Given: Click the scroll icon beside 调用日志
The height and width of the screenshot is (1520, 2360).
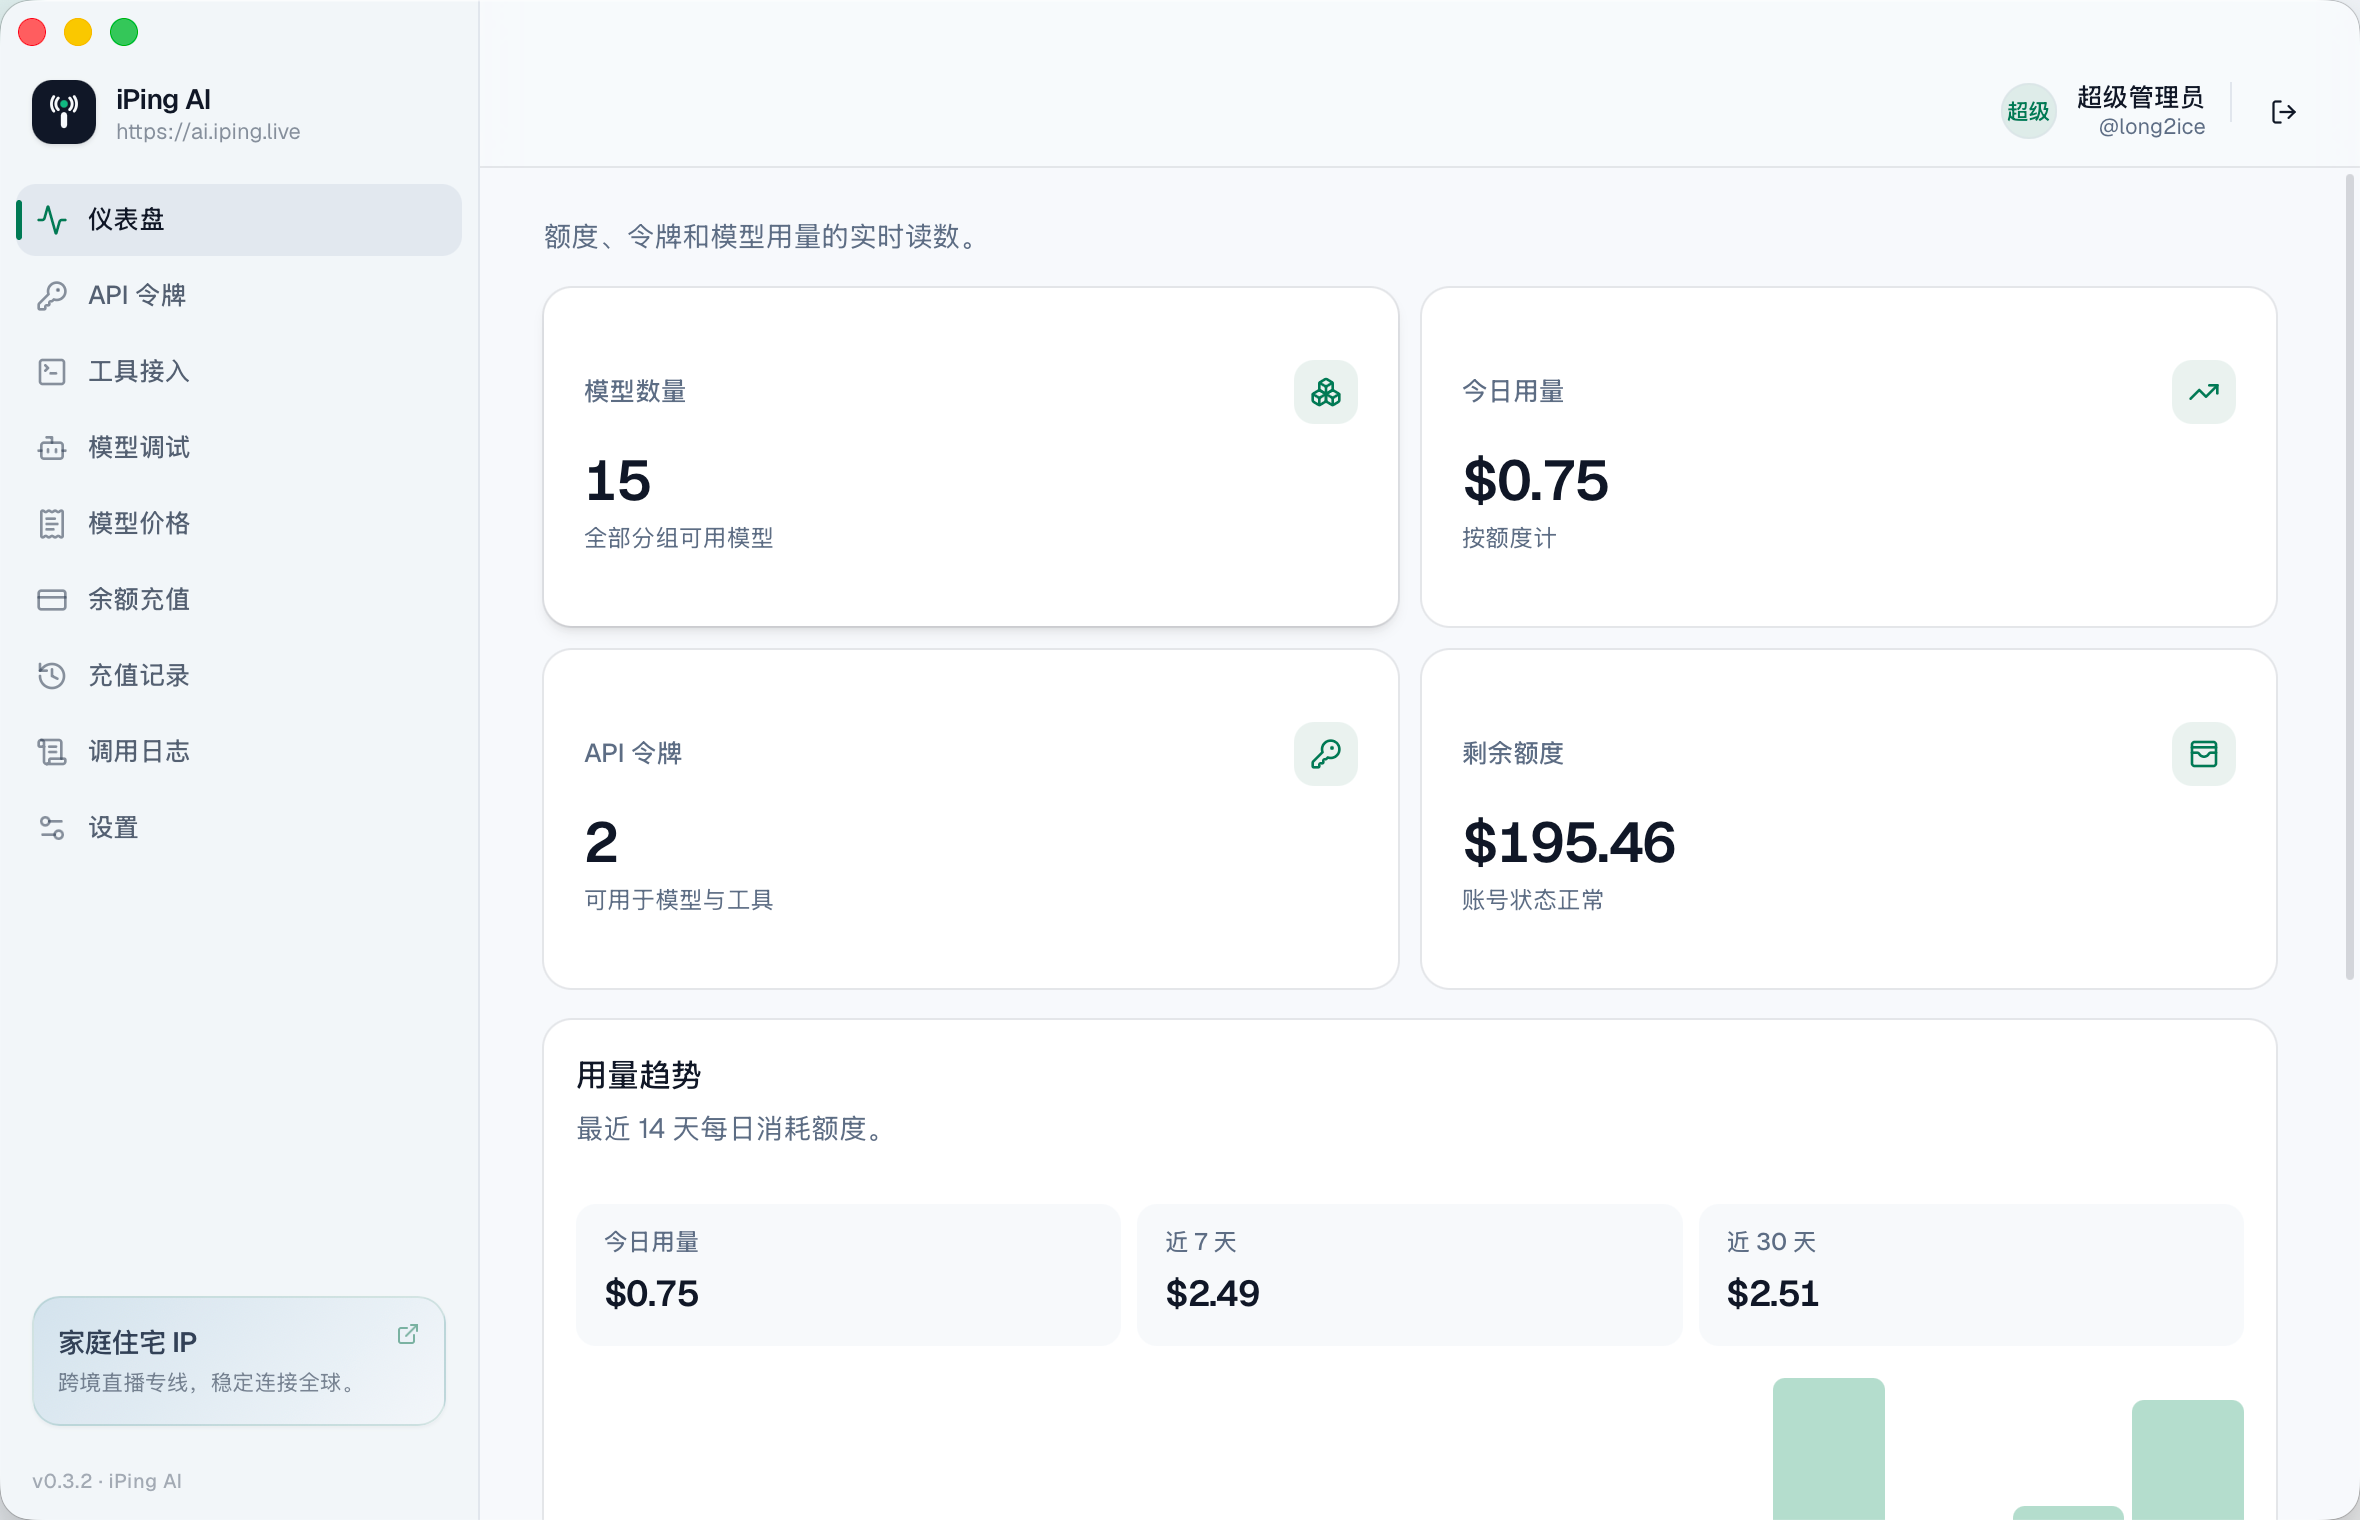Looking at the screenshot, I should click(52, 751).
